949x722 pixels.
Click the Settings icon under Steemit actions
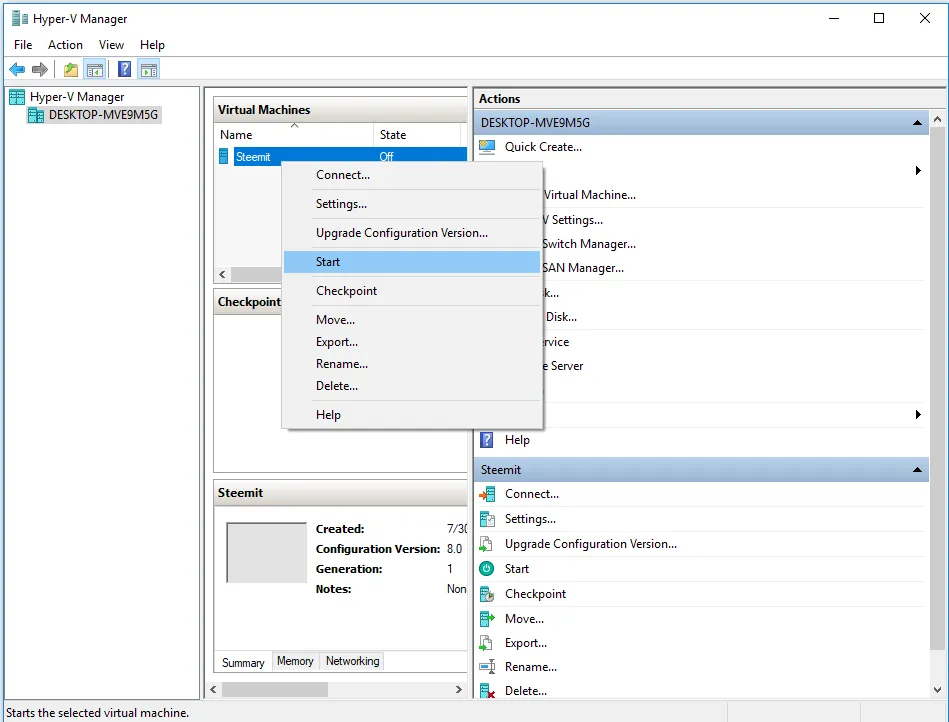click(487, 519)
